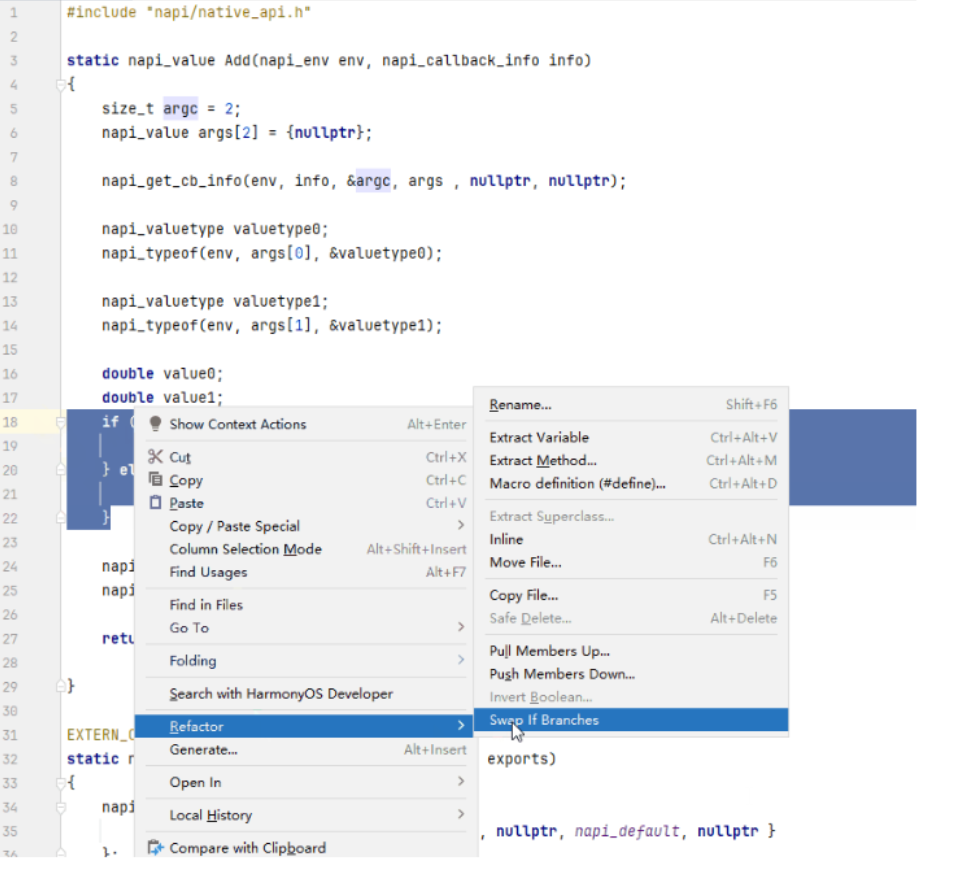978x870 pixels.
Task: Select Search with HarmonyOS Developer
Action: pos(281,694)
